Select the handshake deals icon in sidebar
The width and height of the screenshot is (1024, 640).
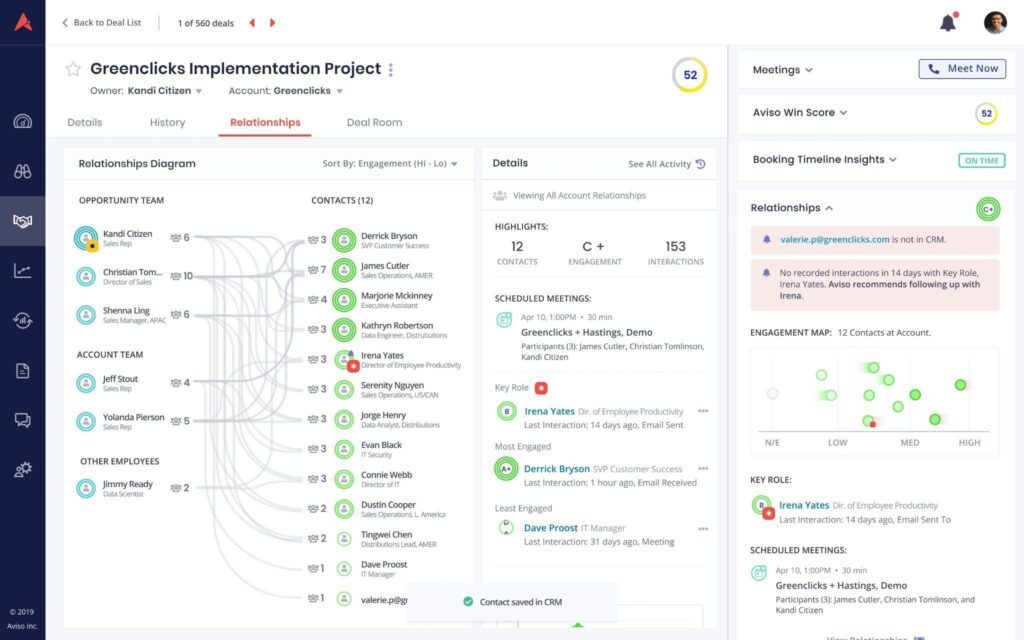[23, 221]
